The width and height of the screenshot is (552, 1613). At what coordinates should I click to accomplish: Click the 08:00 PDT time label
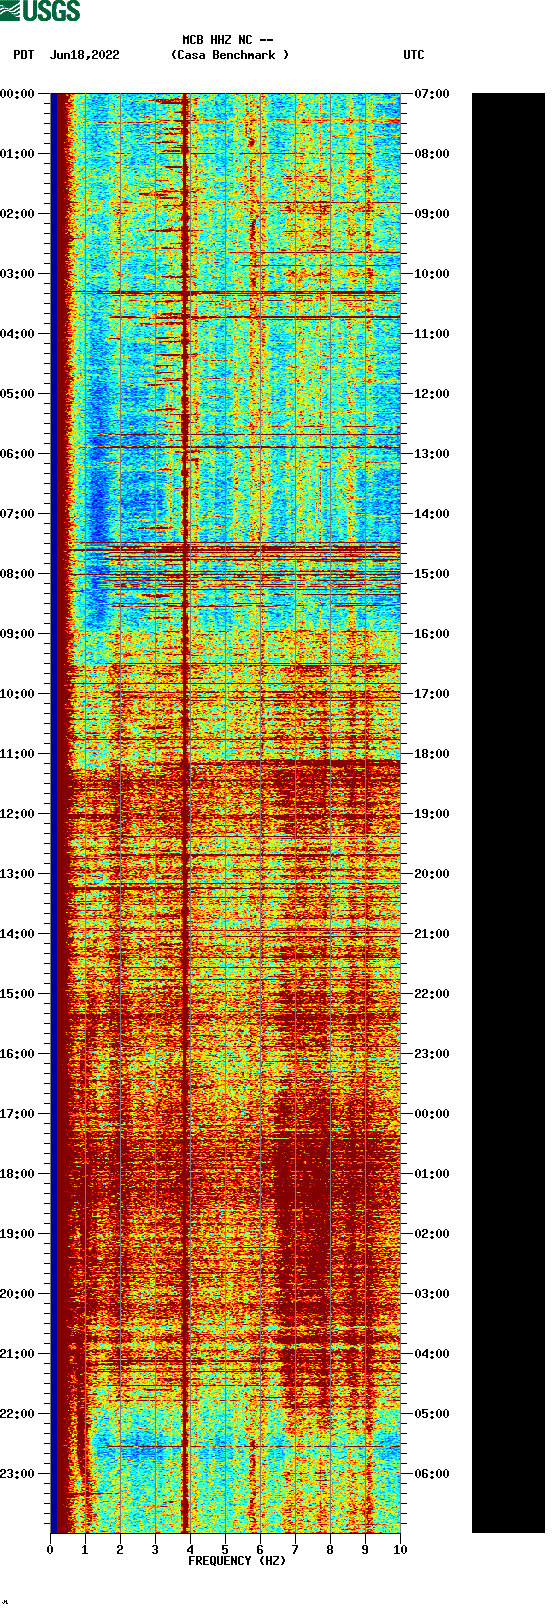[18, 574]
